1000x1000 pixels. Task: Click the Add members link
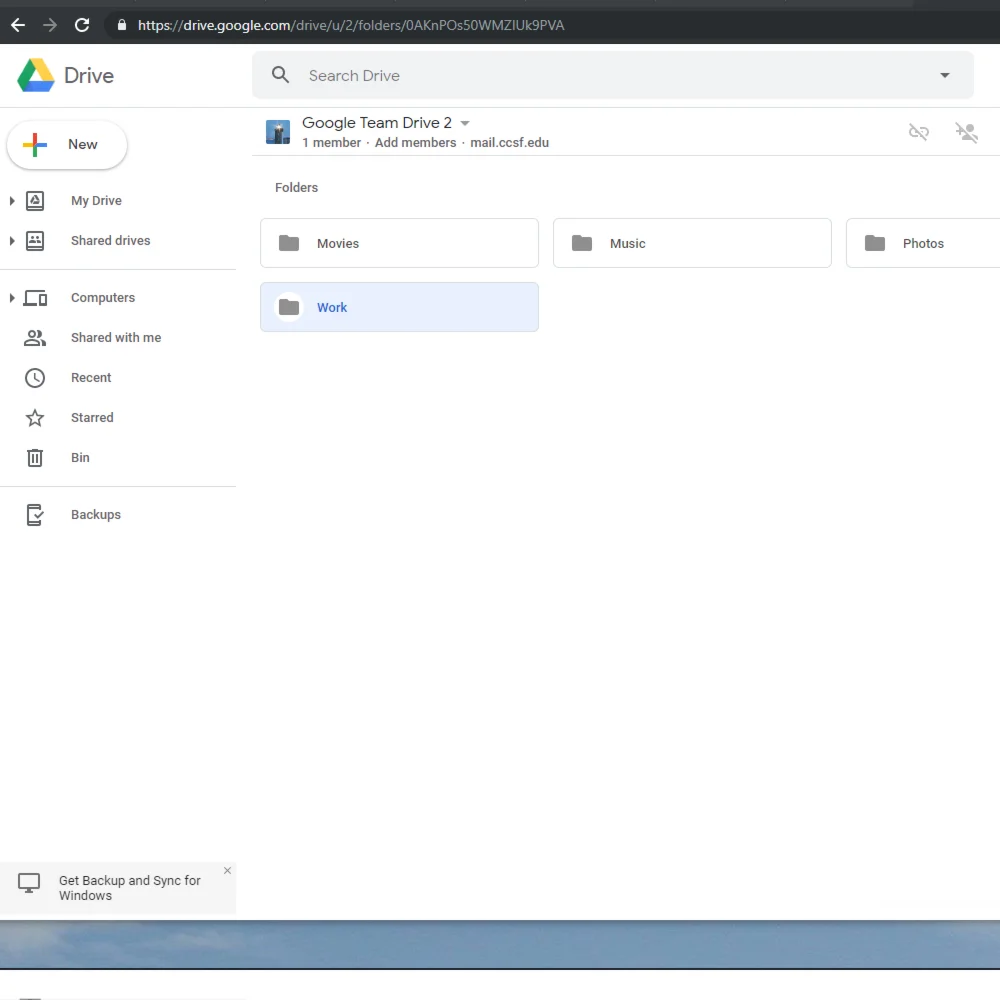pyautogui.click(x=415, y=143)
